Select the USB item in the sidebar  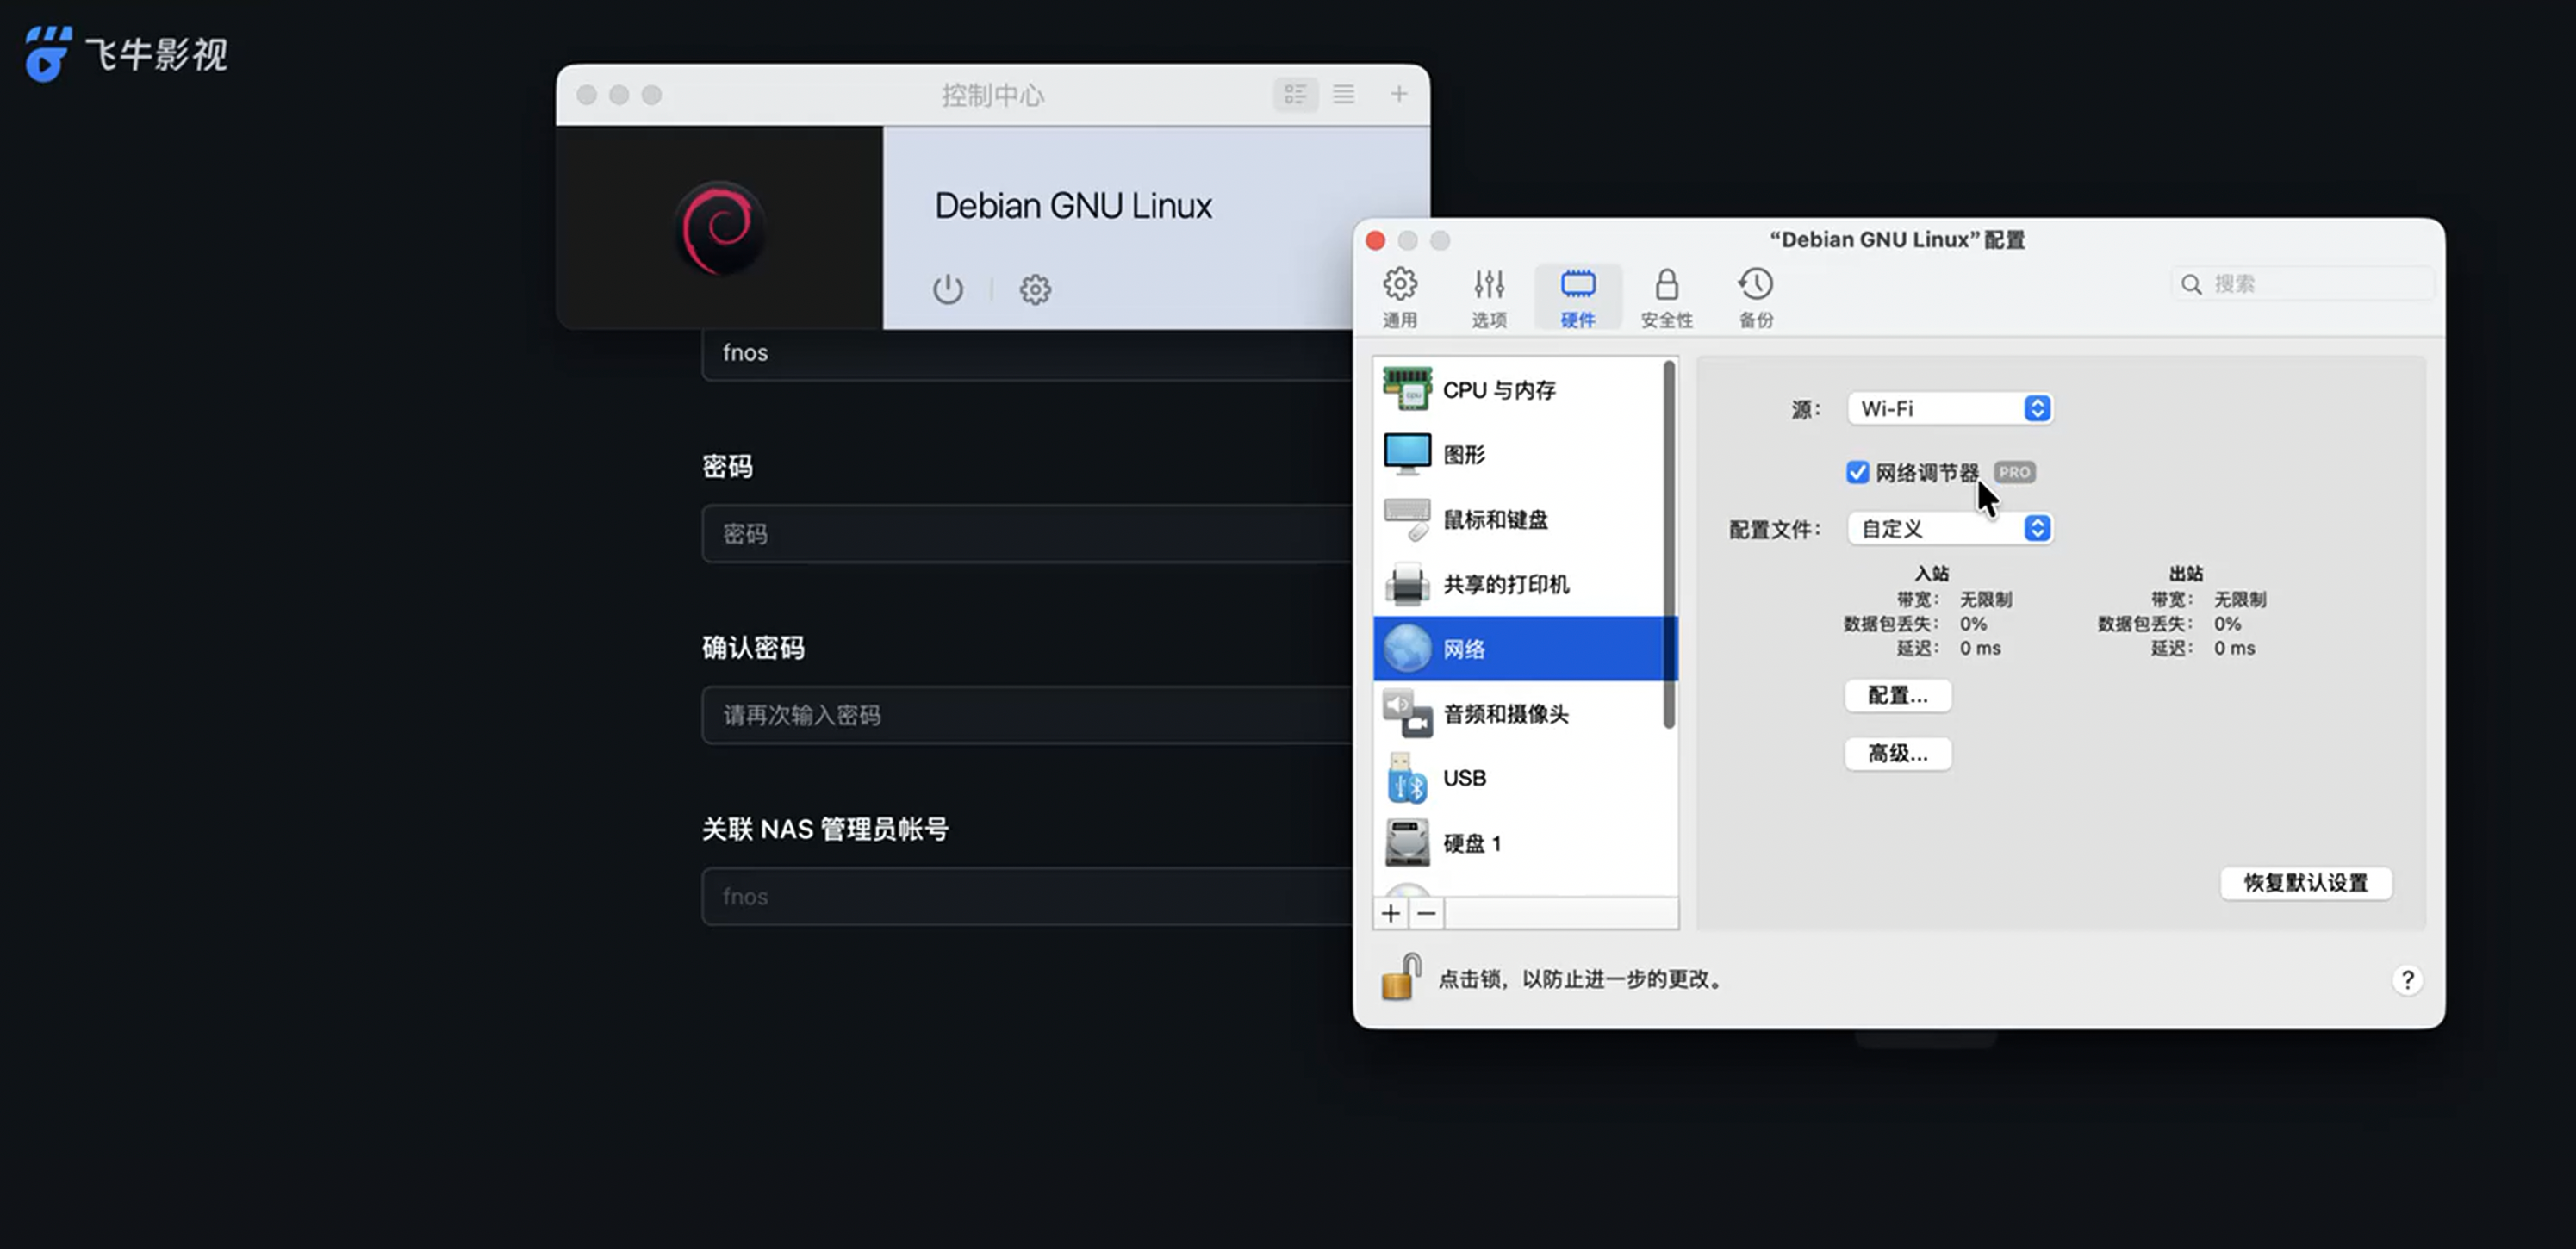tap(1464, 778)
